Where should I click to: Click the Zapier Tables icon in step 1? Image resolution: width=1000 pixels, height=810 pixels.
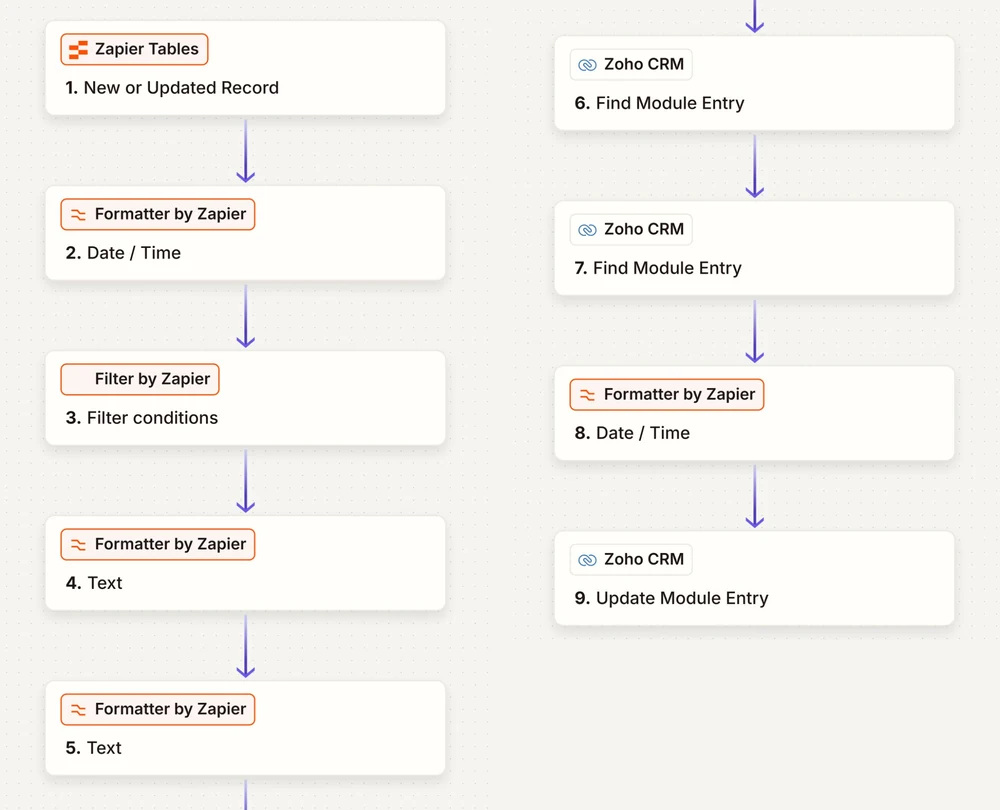pyautogui.click(x=78, y=50)
